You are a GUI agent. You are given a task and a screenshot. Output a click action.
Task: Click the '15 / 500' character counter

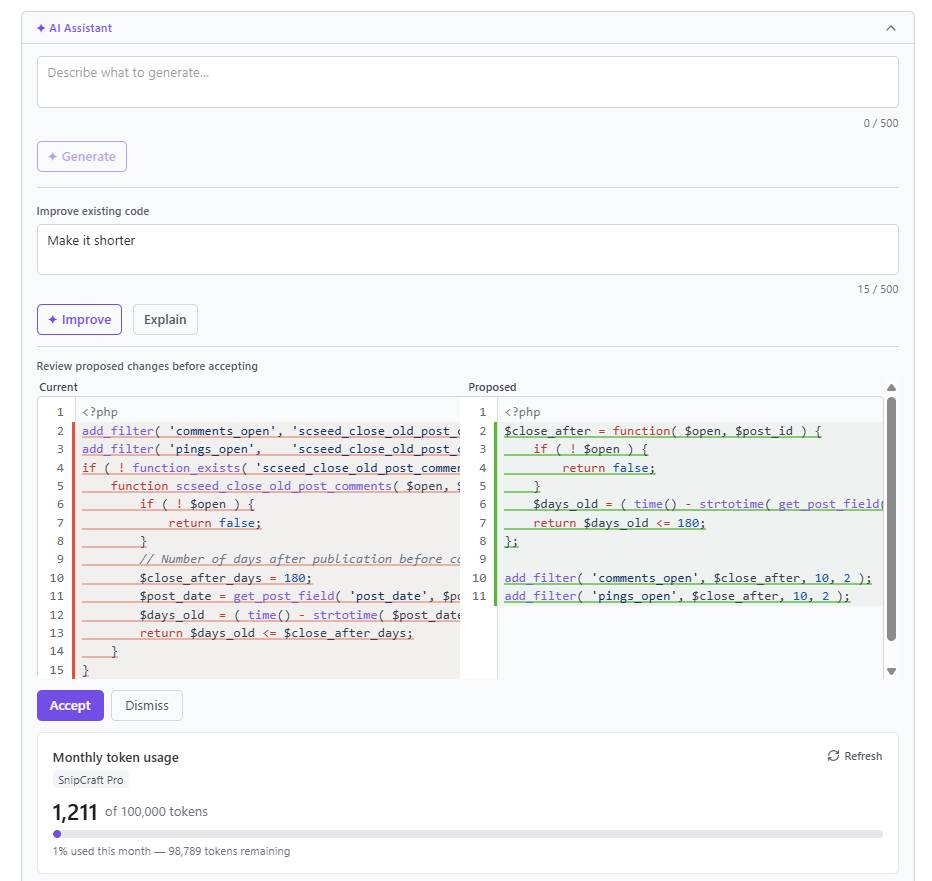[x=878, y=289]
